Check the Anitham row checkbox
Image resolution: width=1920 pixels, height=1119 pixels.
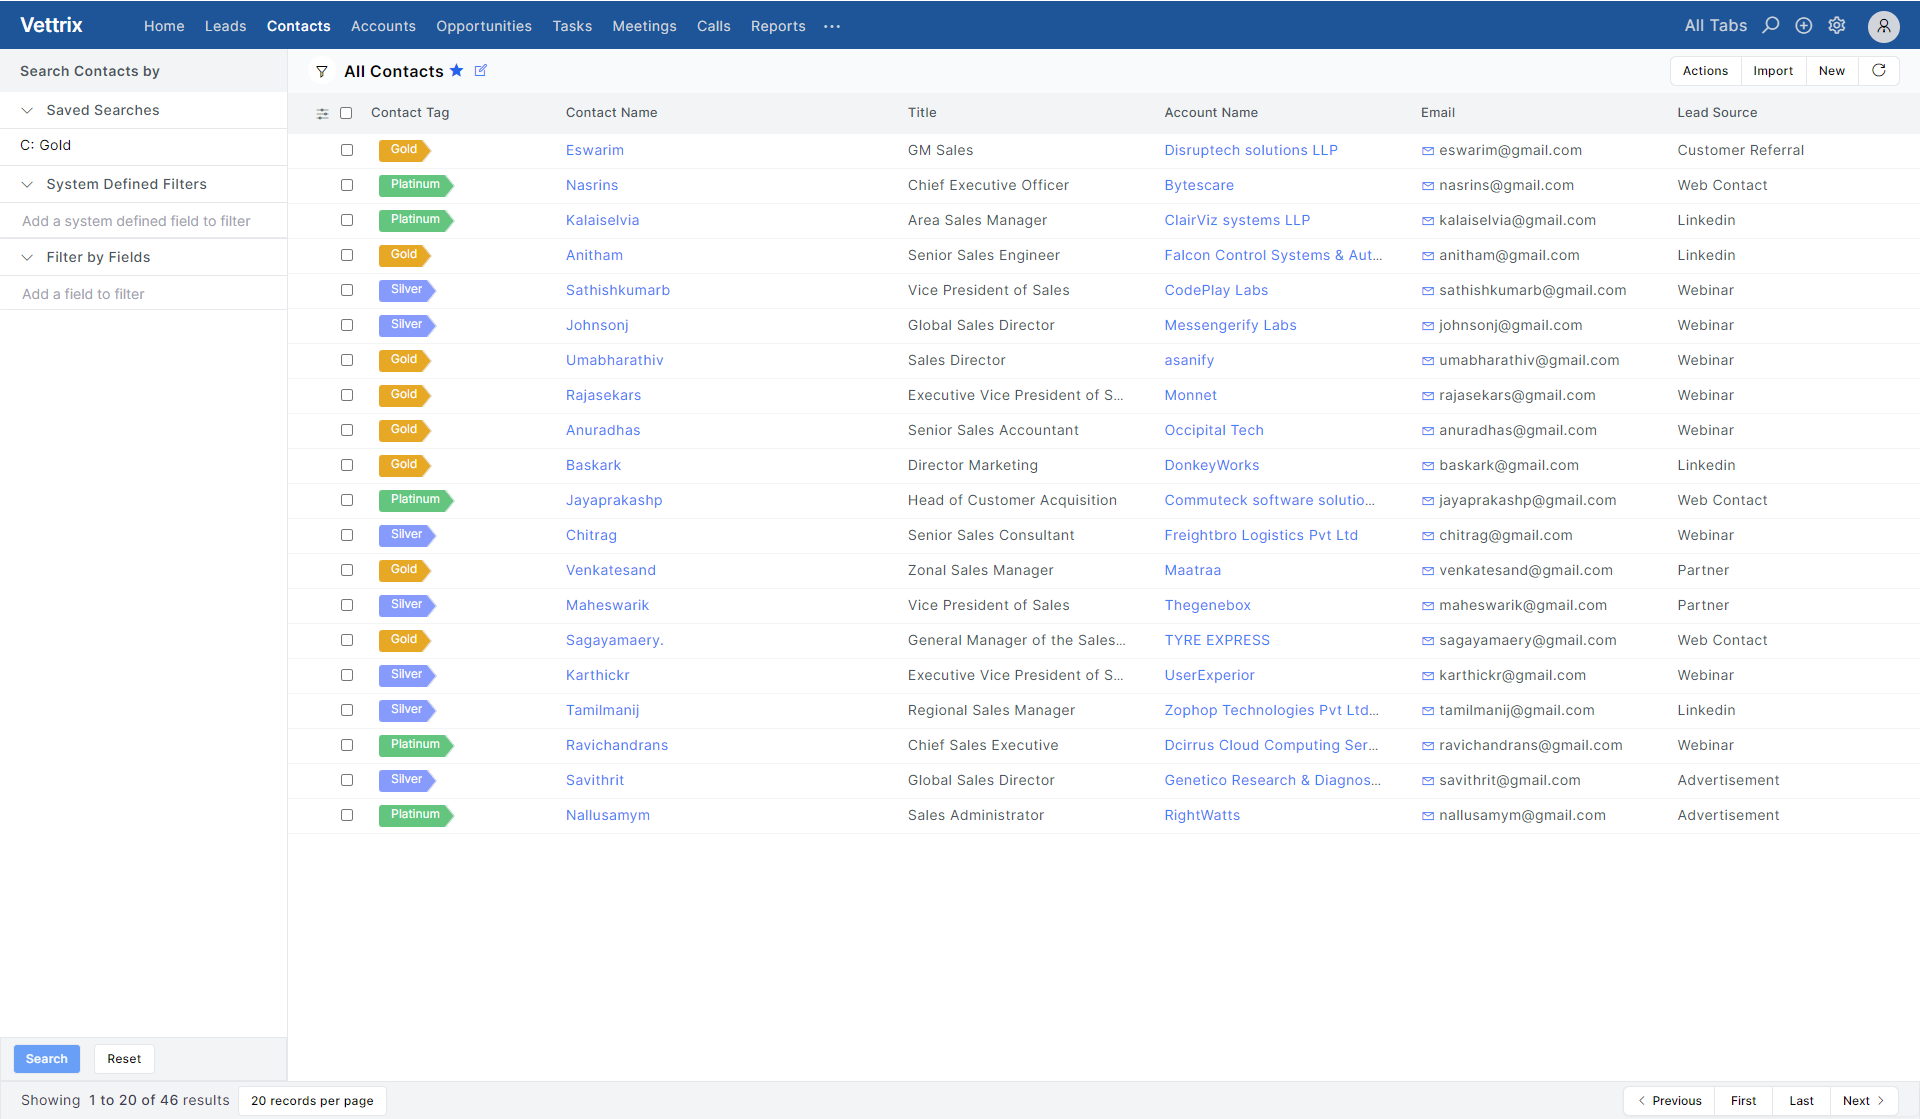coord(347,255)
